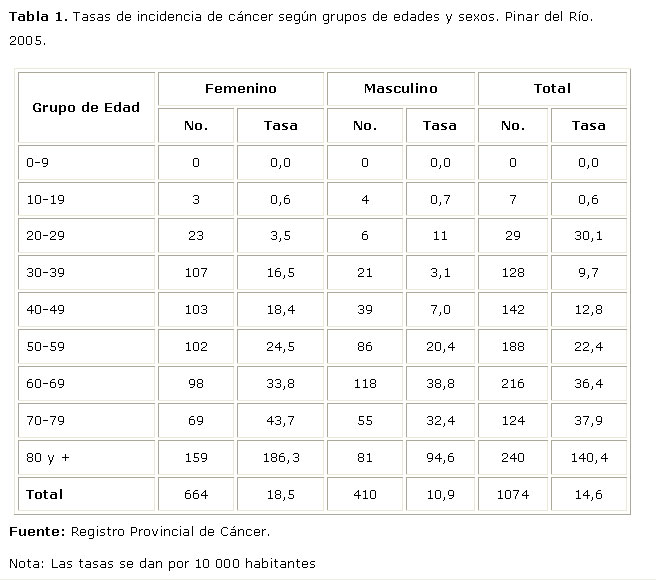Select the 40-49 age group label
This screenshot has height=580, width=656.
tap(46, 310)
